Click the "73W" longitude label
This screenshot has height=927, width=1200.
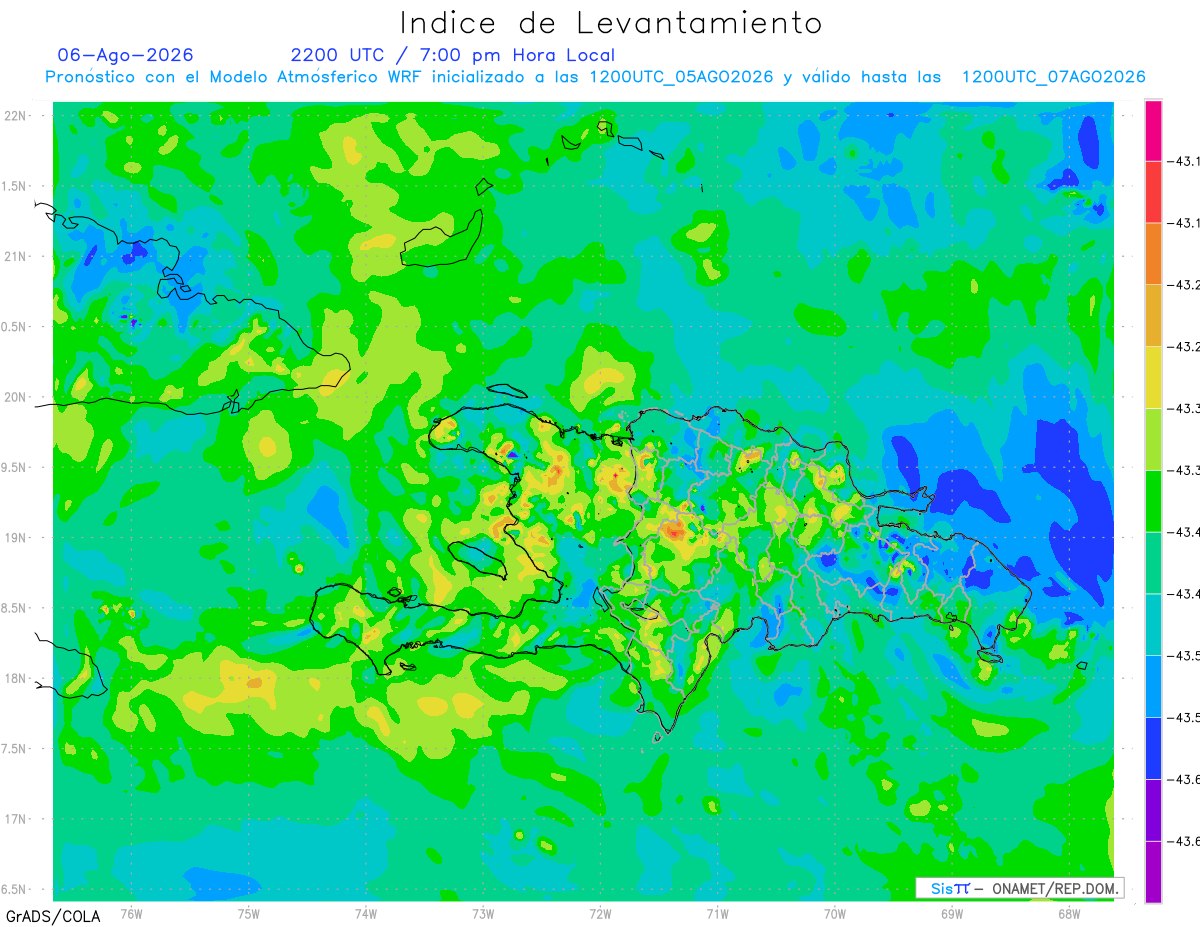click(x=483, y=913)
